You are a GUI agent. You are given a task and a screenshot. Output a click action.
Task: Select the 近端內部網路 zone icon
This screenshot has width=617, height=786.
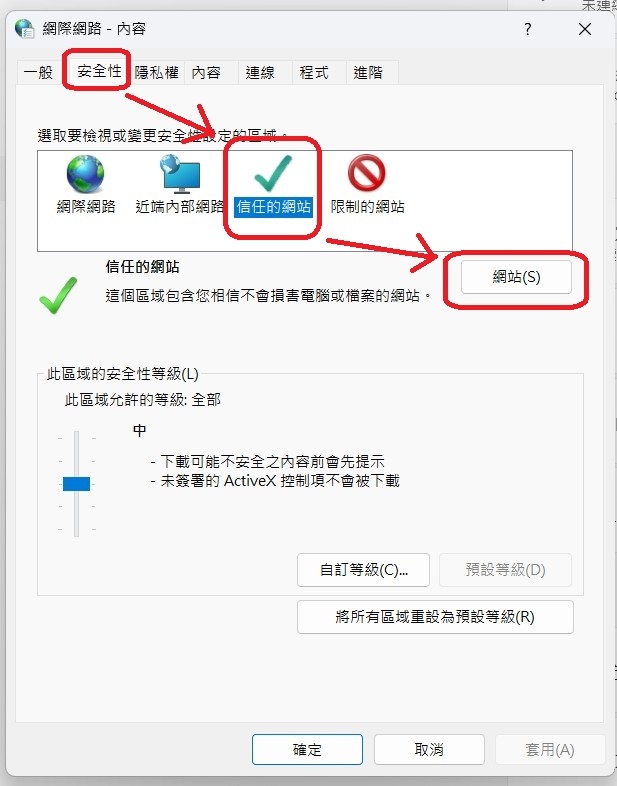point(180,174)
